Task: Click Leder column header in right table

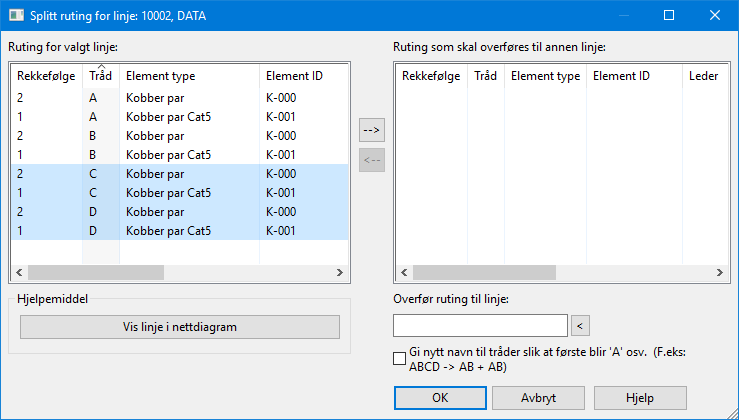Action: click(x=705, y=76)
